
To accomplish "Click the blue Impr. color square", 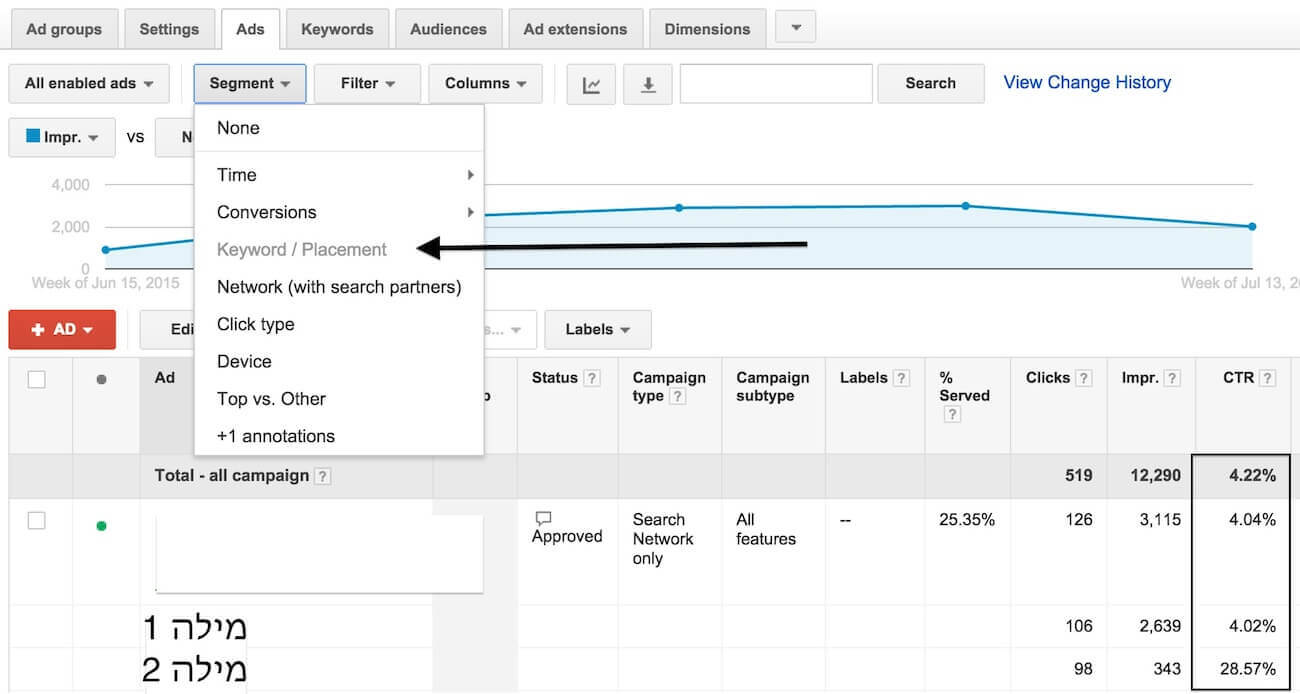I will 33,136.
